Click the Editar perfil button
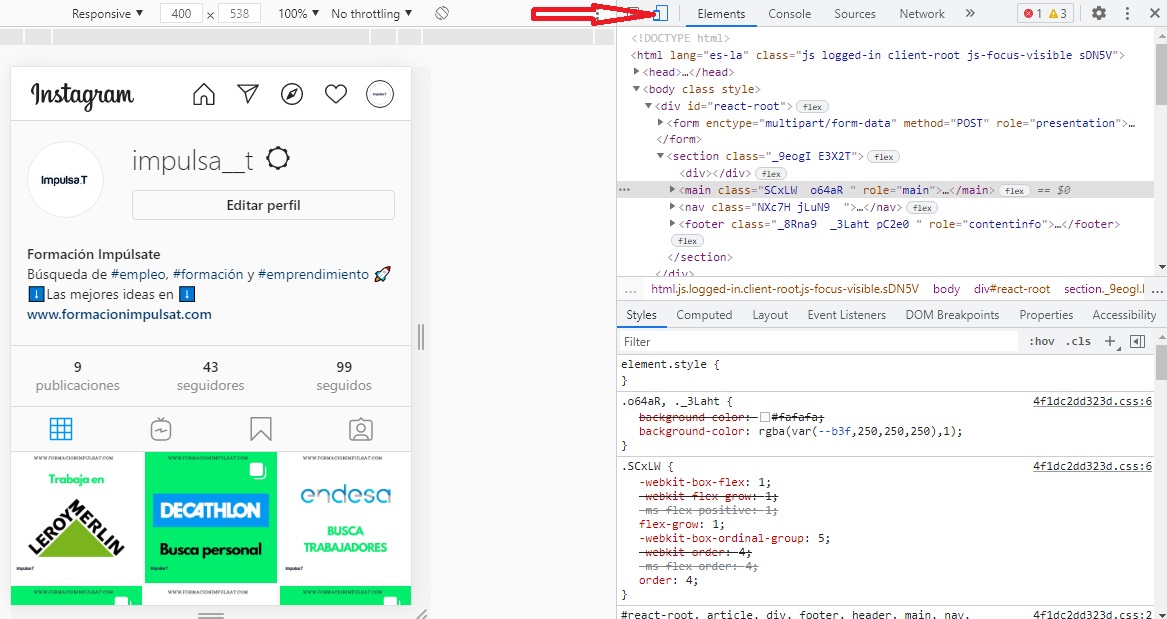 pos(263,205)
